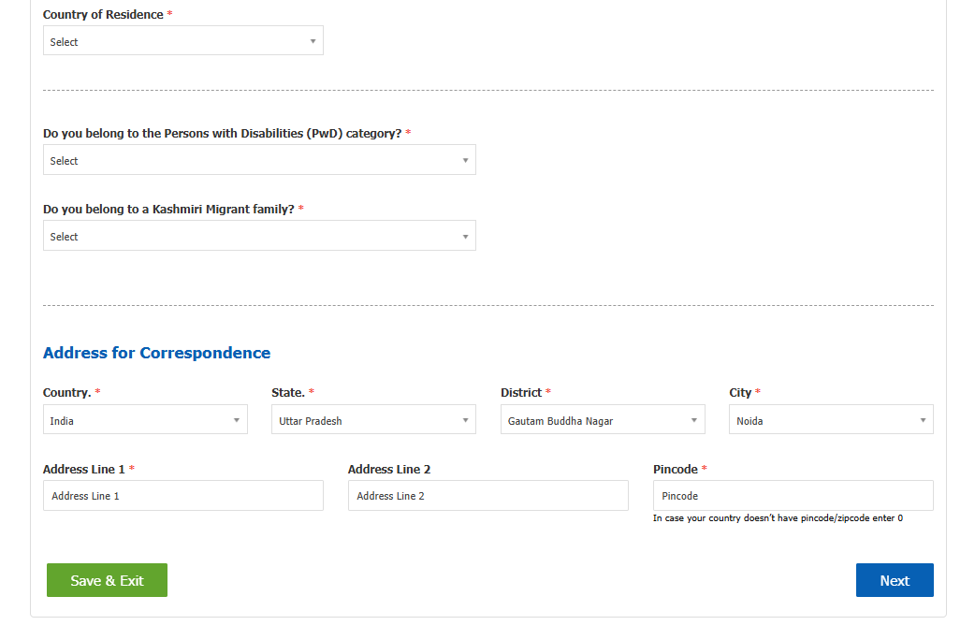Image resolution: width=975 pixels, height=640 pixels.
Task: Click the blue Next button
Action: pos(895,580)
